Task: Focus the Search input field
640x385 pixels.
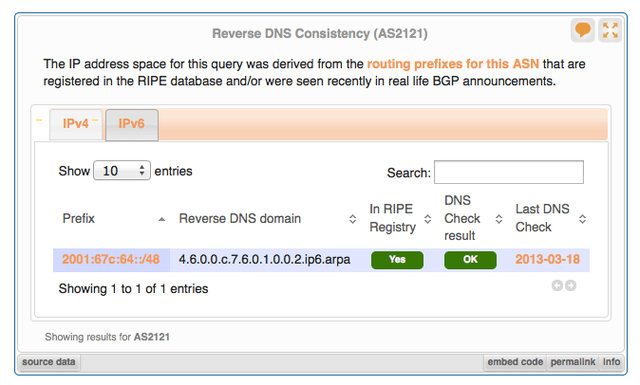Action: point(509,172)
